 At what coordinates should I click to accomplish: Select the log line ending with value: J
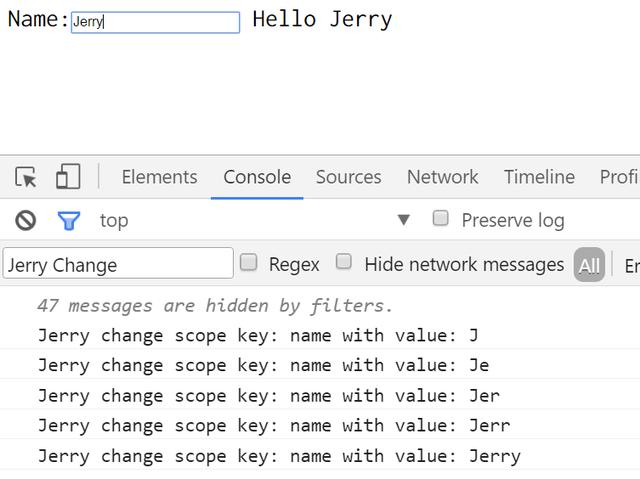point(258,336)
